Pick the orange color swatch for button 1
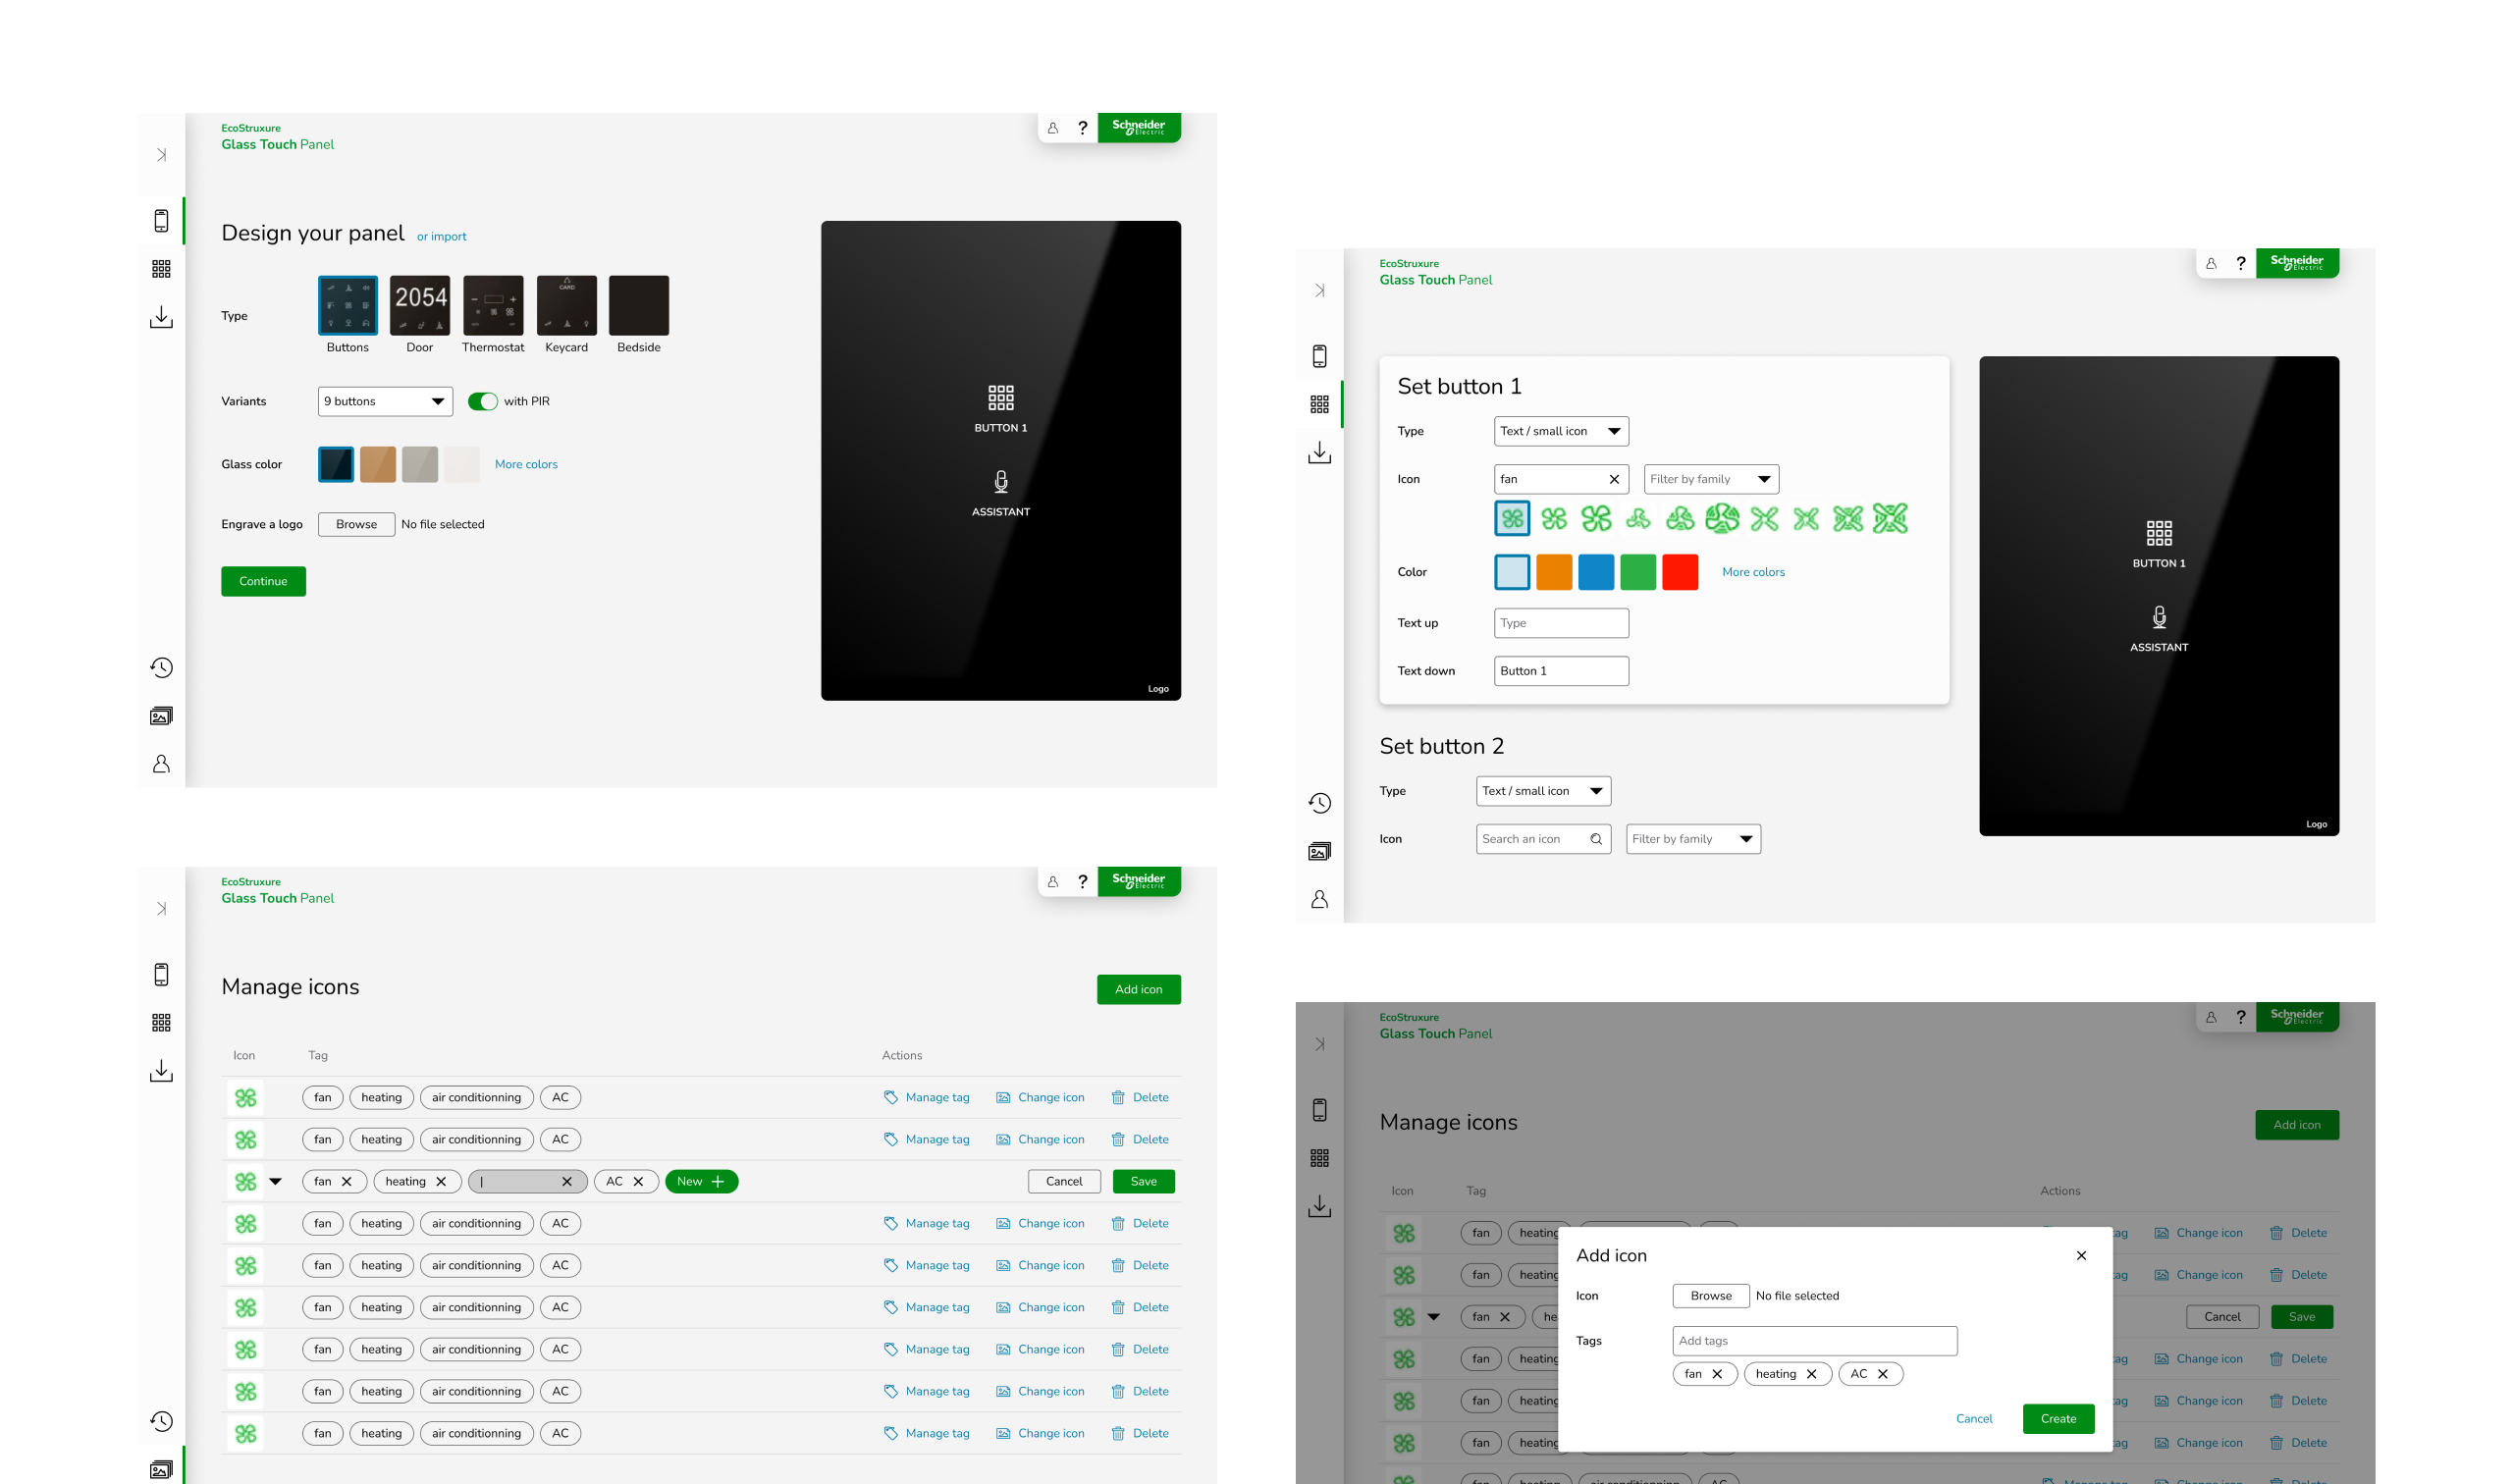The image size is (2513, 1484). [x=1554, y=572]
